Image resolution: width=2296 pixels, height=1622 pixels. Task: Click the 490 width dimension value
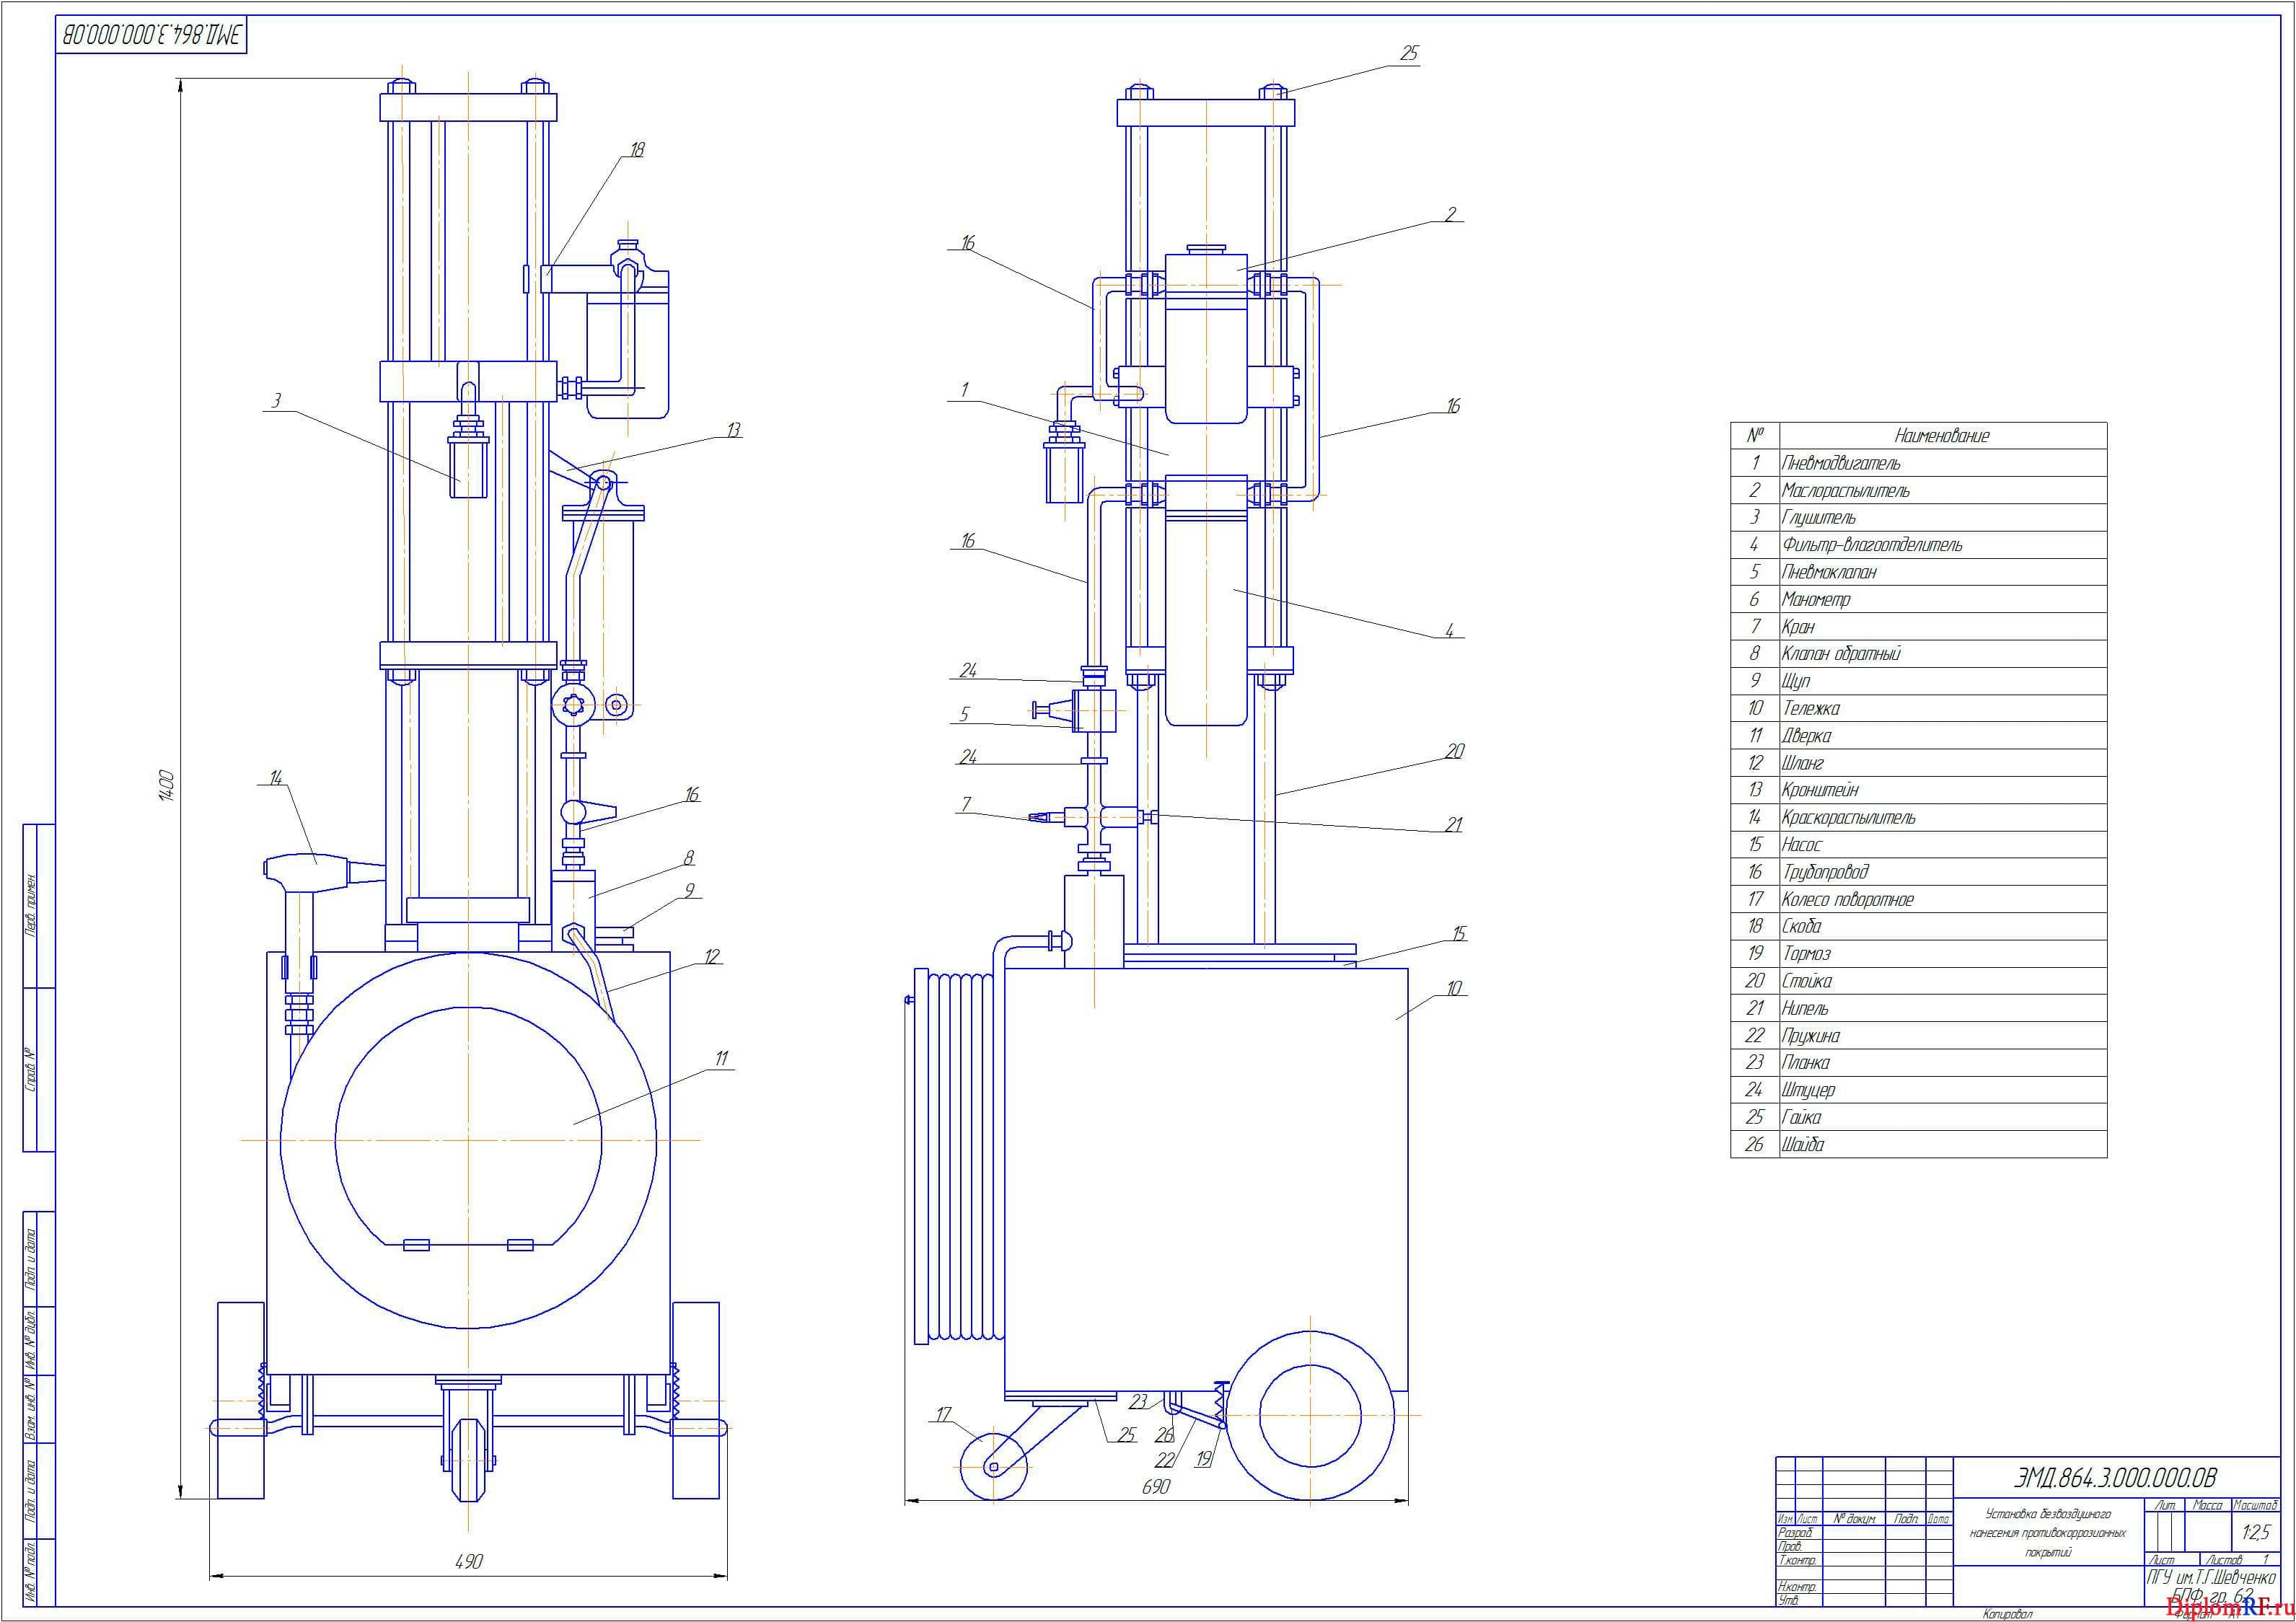[468, 1561]
